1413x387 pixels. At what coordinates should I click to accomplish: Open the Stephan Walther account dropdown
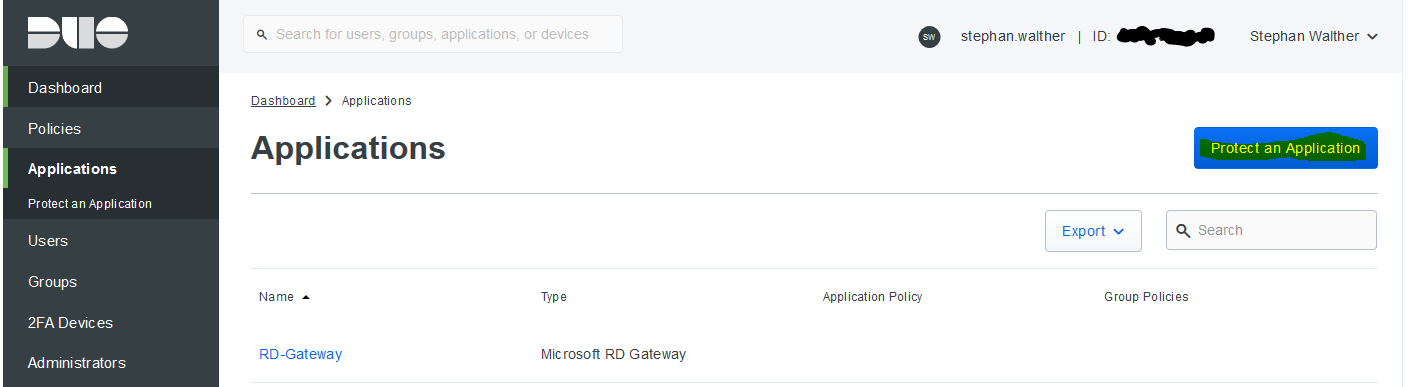(x=1314, y=36)
